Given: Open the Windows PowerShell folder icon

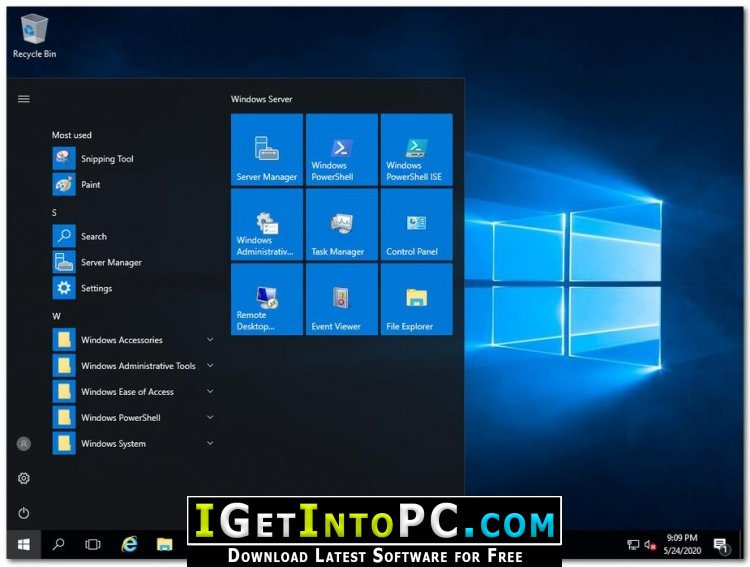Looking at the screenshot, I should (x=64, y=417).
